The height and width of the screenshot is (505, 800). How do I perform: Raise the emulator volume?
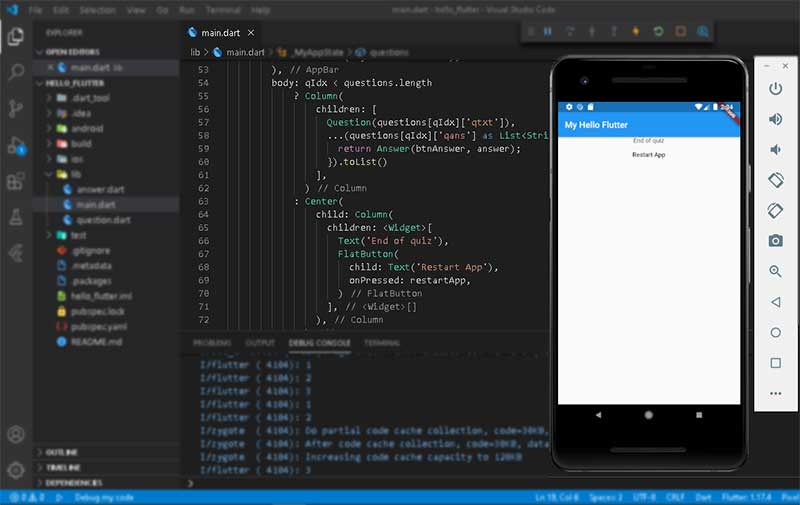tap(775, 119)
